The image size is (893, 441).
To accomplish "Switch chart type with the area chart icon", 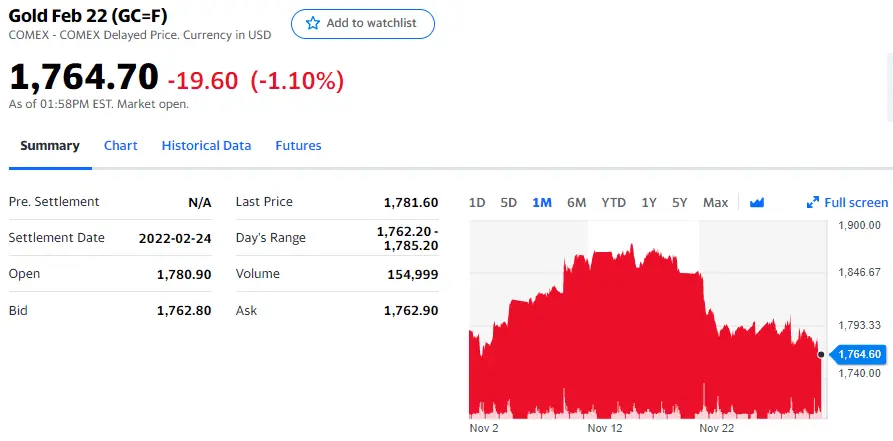I will point(756,202).
